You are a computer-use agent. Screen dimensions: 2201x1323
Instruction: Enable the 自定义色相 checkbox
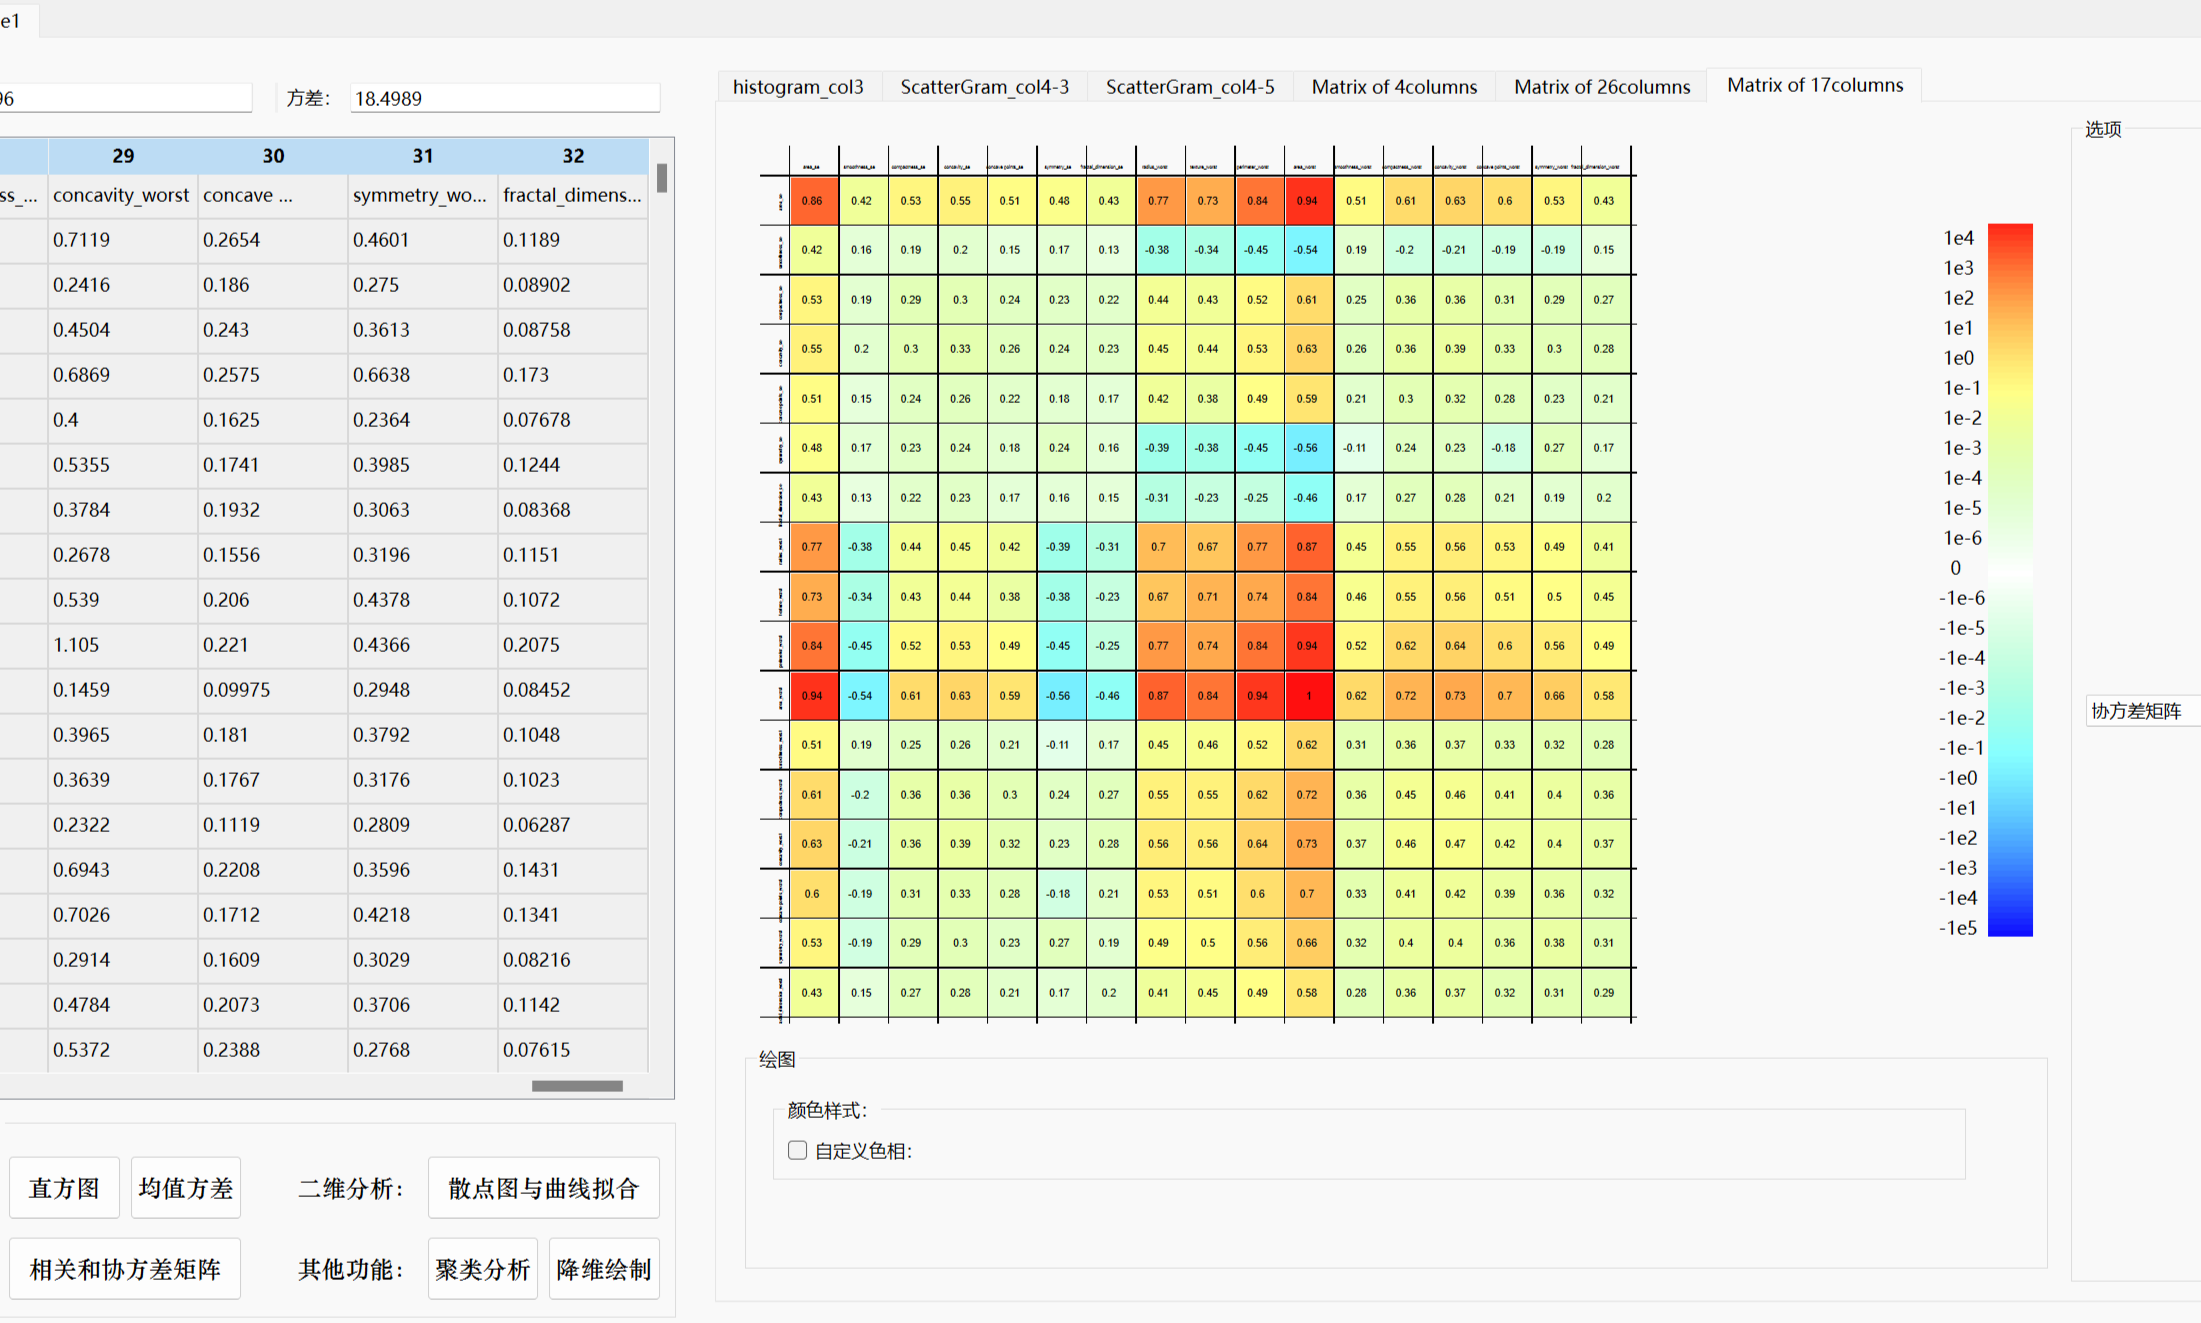pos(797,1150)
